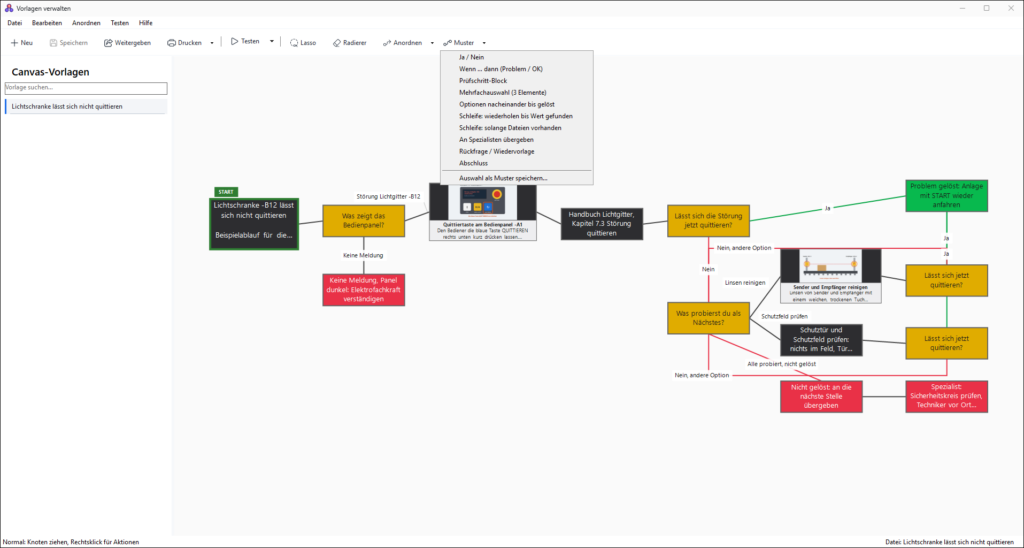Click the Linsen reinigen edge label

(x=744, y=283)
